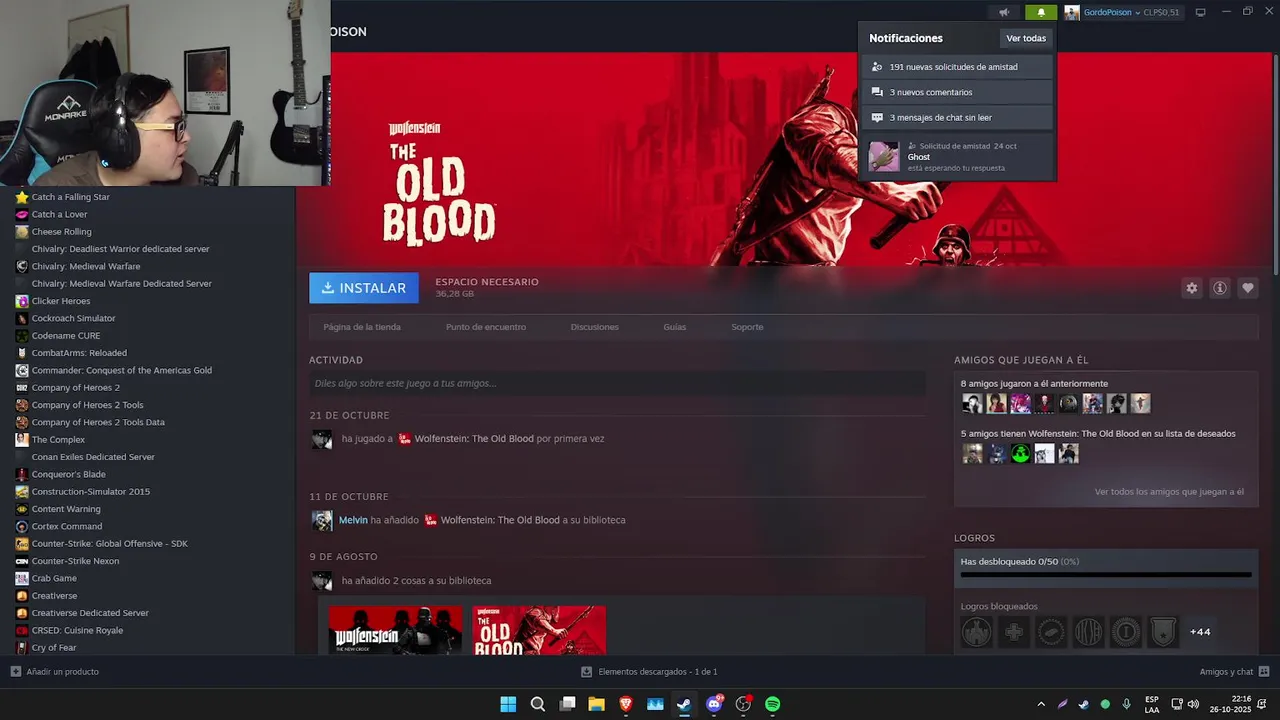Viewport: 1280px width, 720px height.
Task: Open the Task View taskbar icon
Action: (567, 704)
